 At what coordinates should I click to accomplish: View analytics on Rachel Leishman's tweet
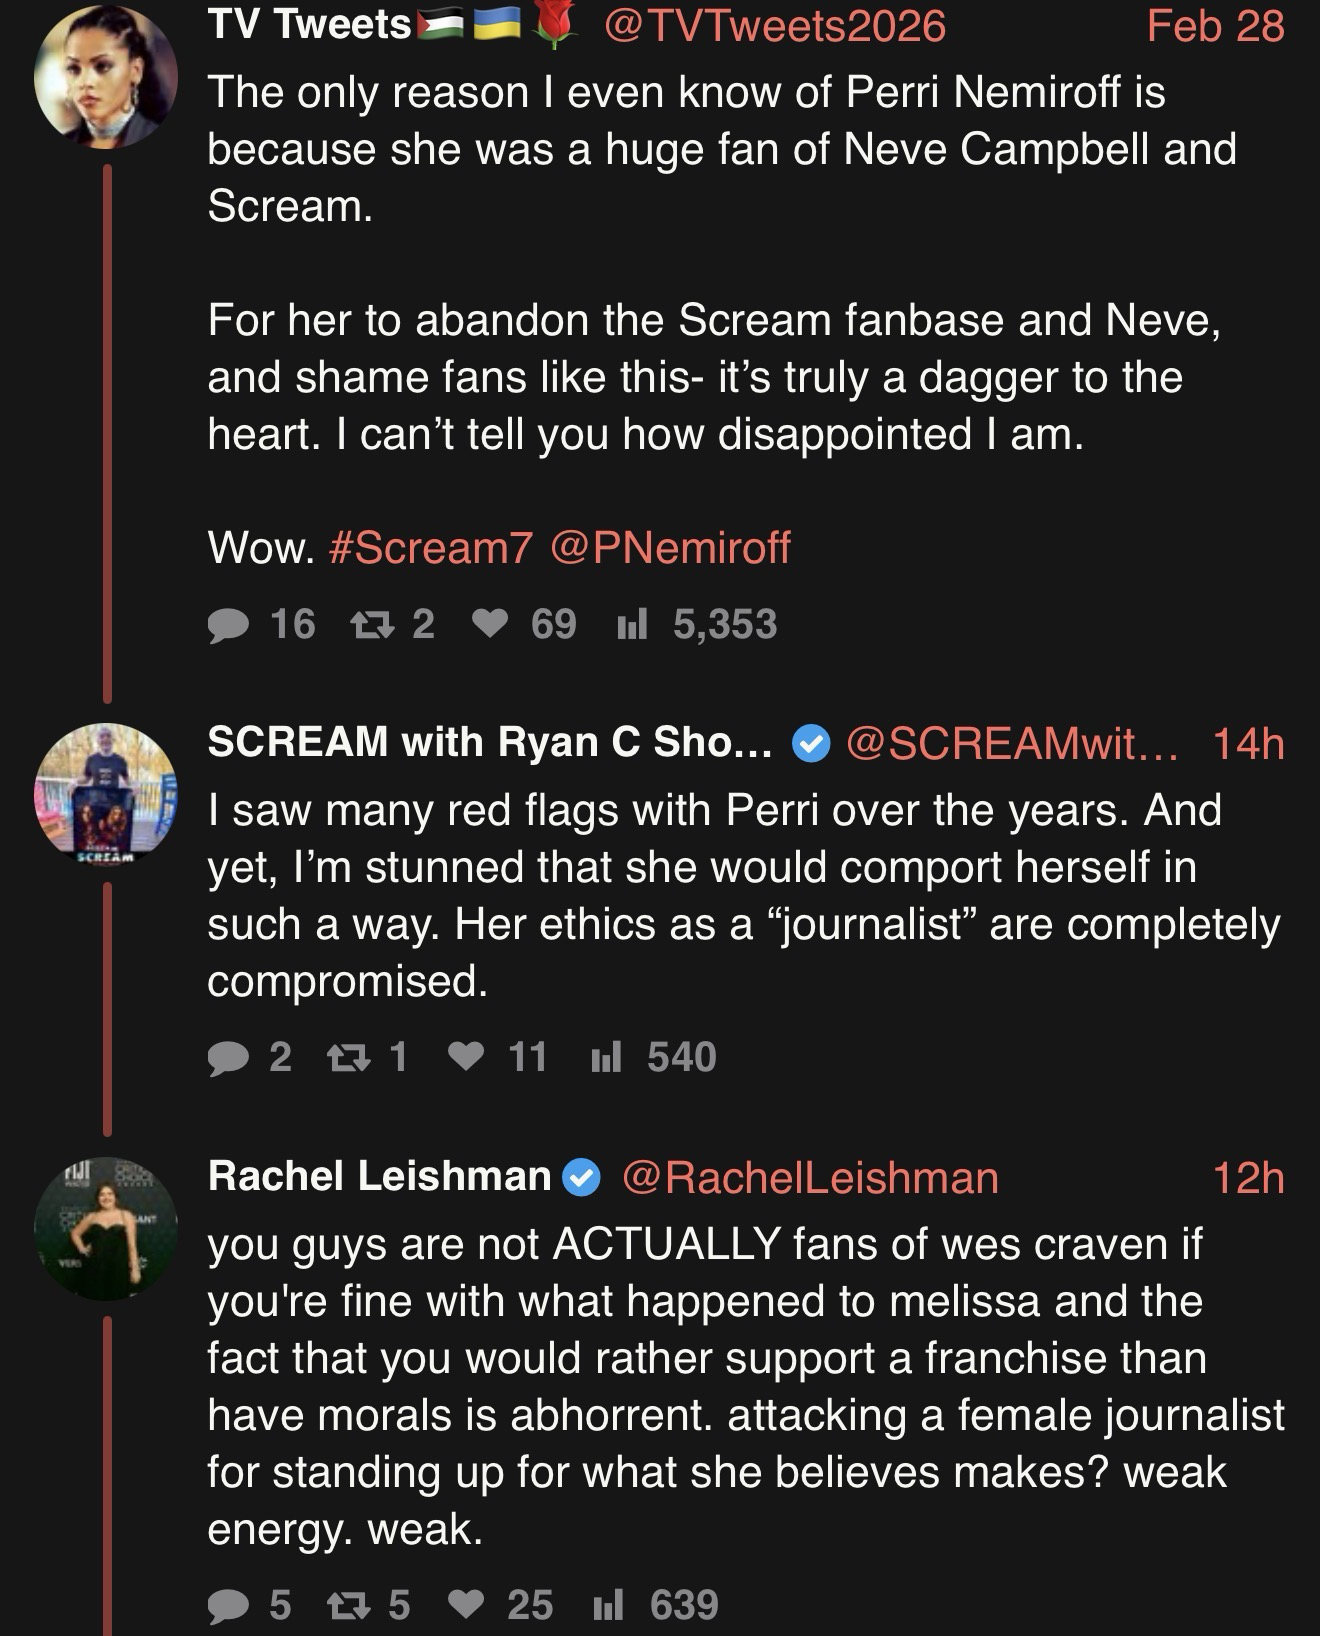point(608,1606)
